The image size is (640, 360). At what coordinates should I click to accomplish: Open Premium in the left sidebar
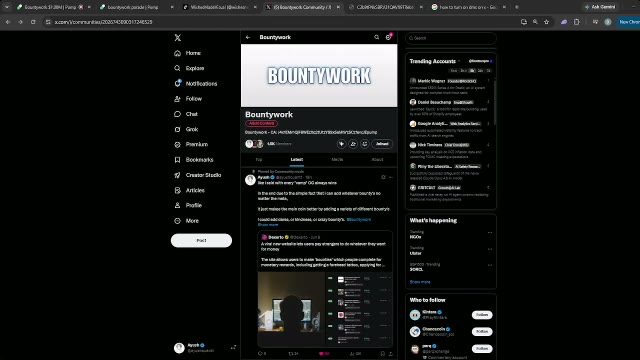point(191,144)
